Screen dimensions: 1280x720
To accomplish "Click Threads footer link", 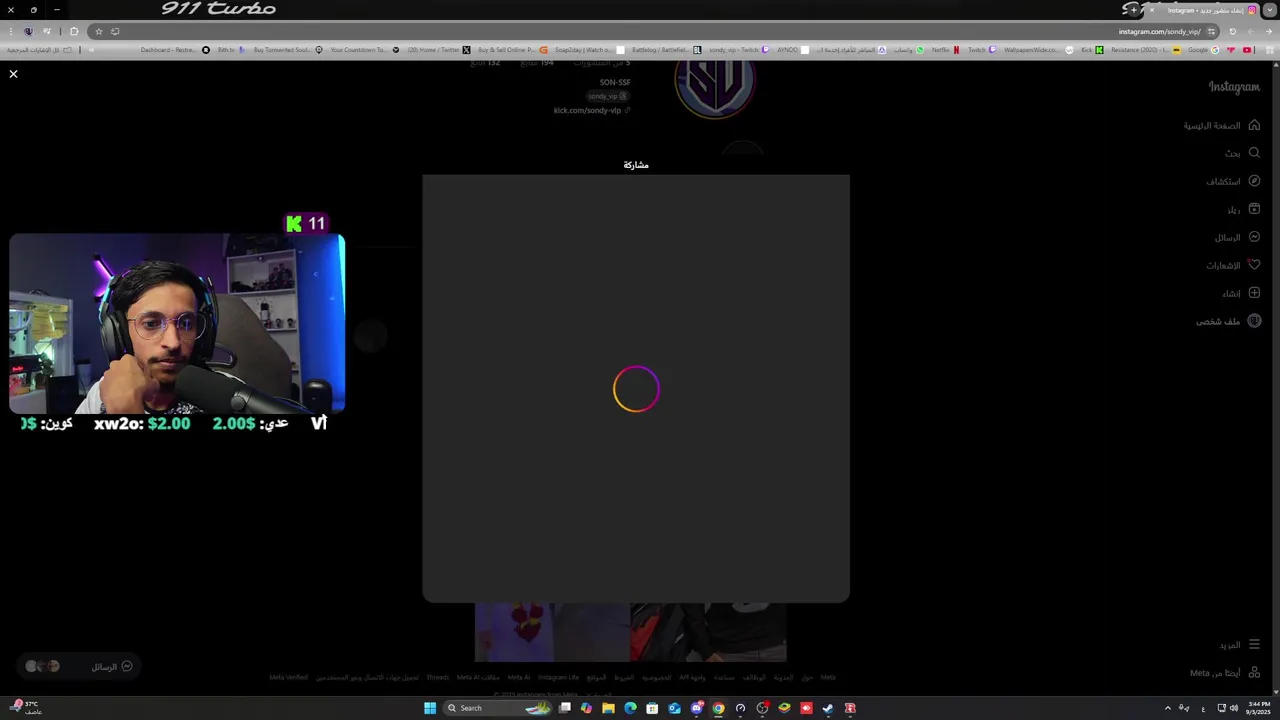I will click(x=438, y=677).
